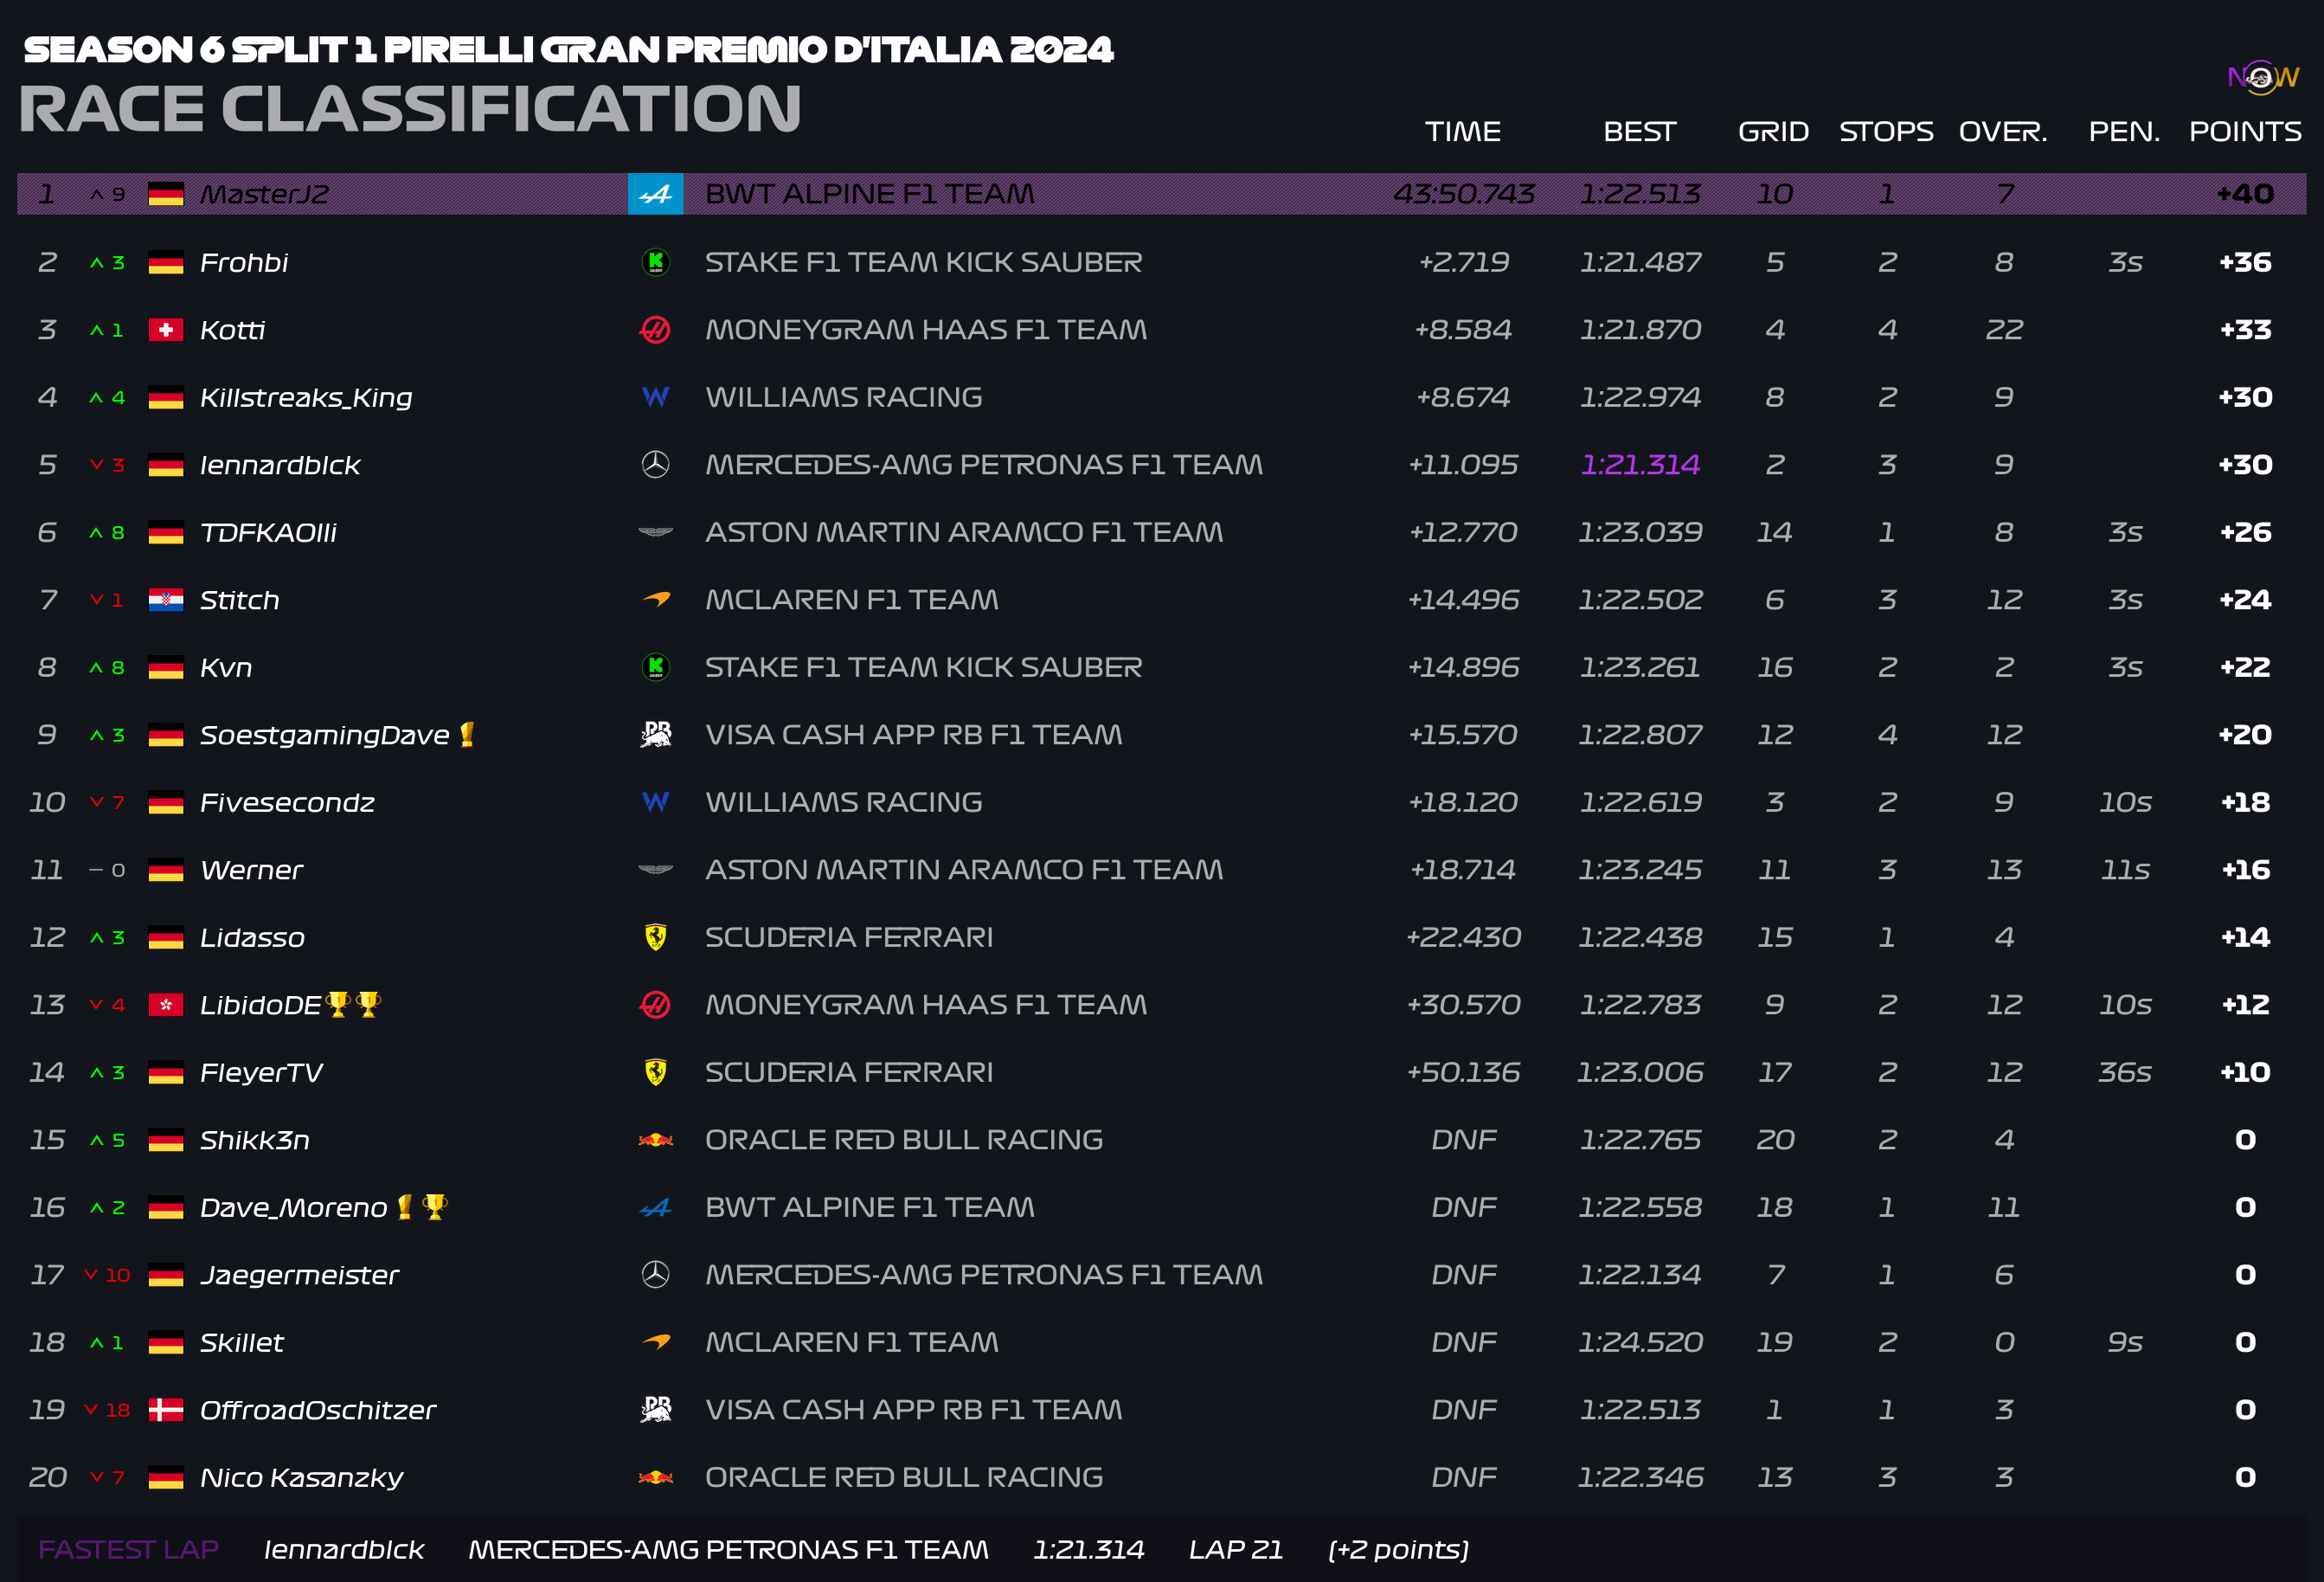Screen dimensions: 2324x1582
Task: Click the Aston Martin logo beside TDFKAOlli
Action: point(655,532)
